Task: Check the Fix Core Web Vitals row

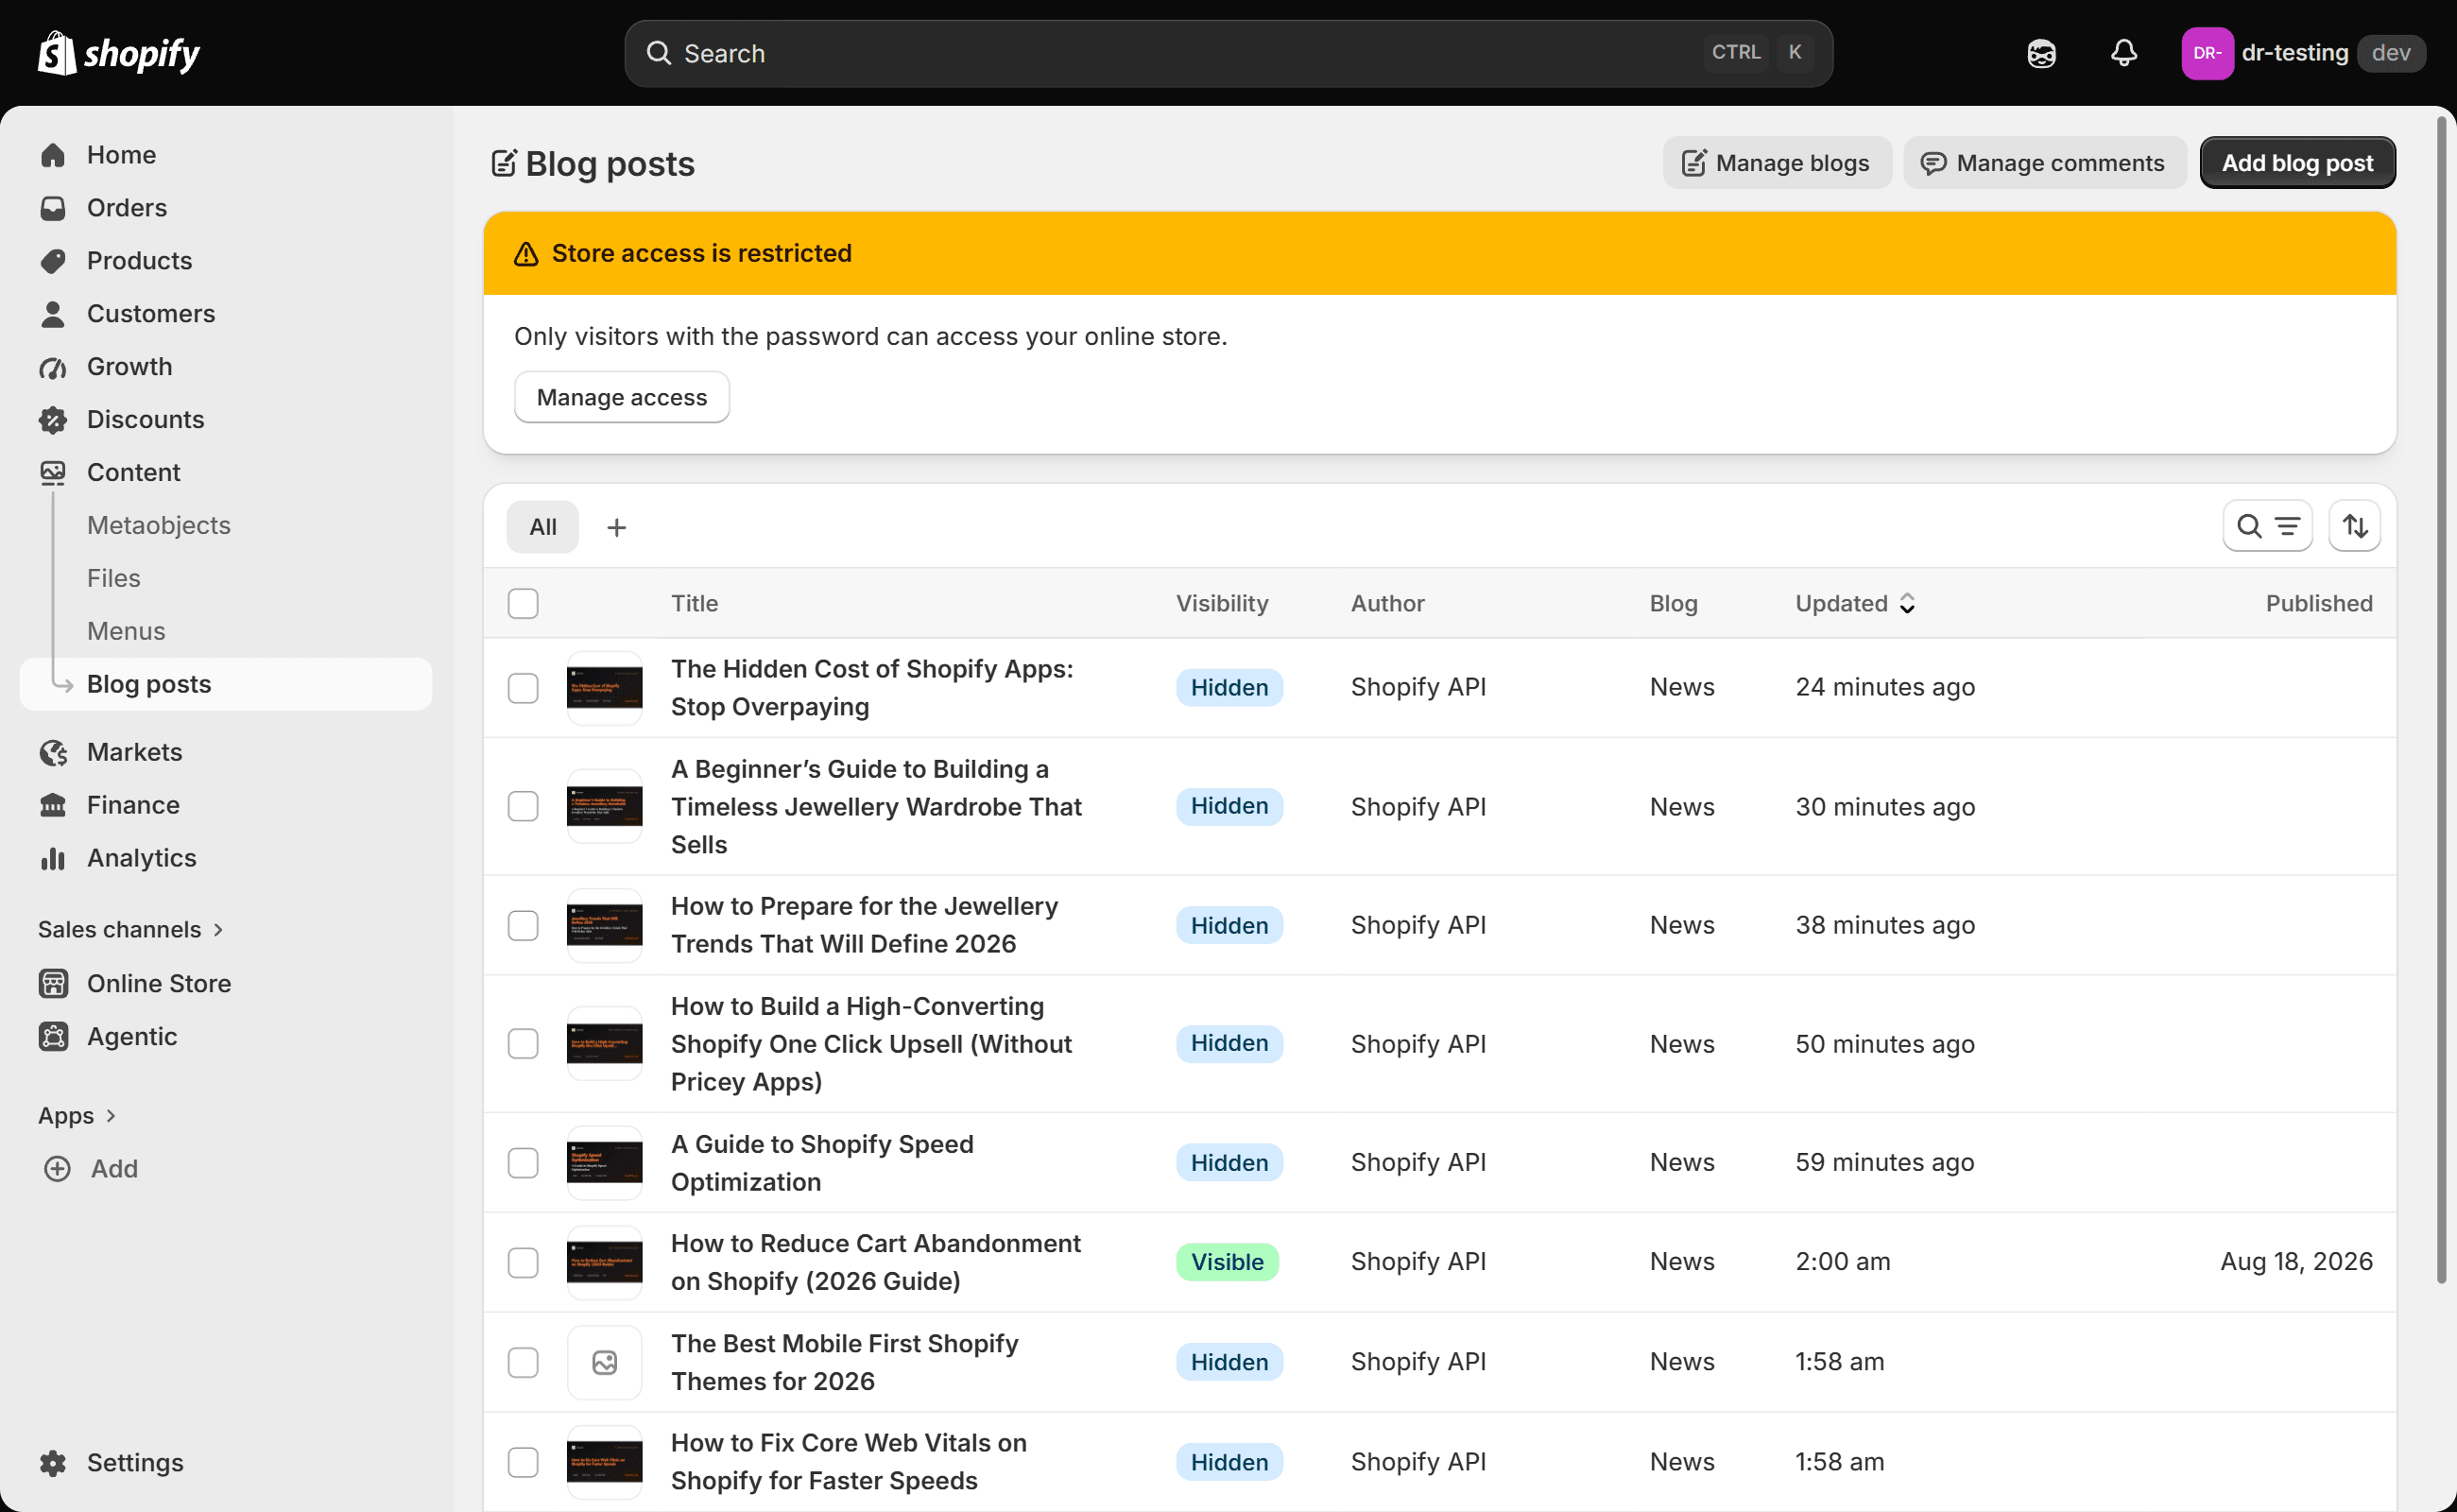Action: (523, 1462)
